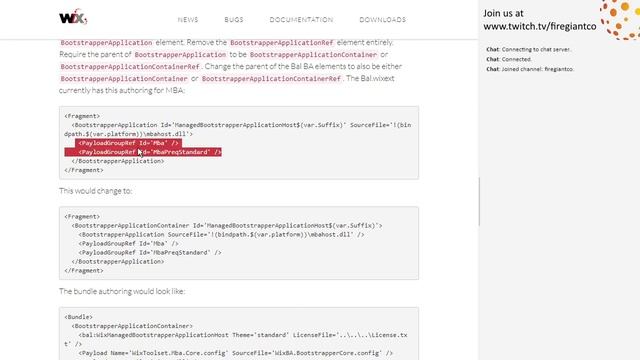The height and width of the screenshot is (360, 640).
Task: Click the closing </BootstrapperApplication> line in second block
Action: tap(118, 261)
